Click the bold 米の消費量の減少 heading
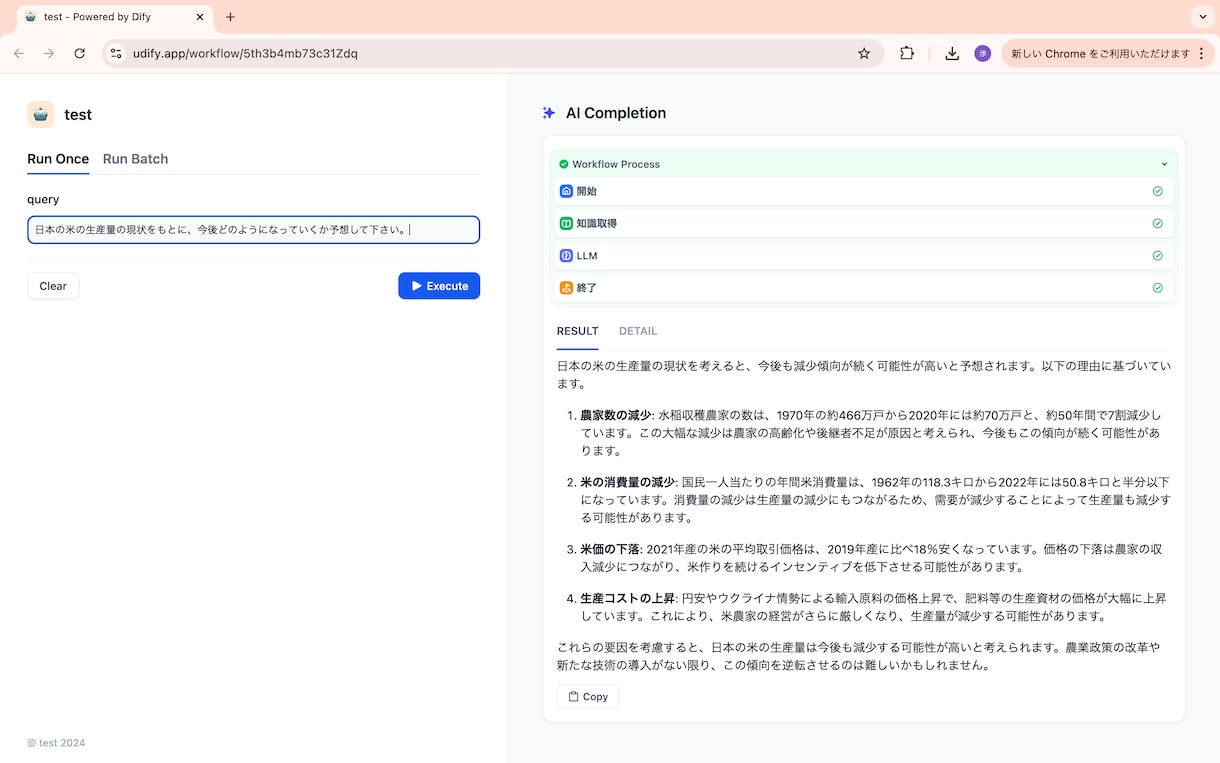 [x=628, y=482]
